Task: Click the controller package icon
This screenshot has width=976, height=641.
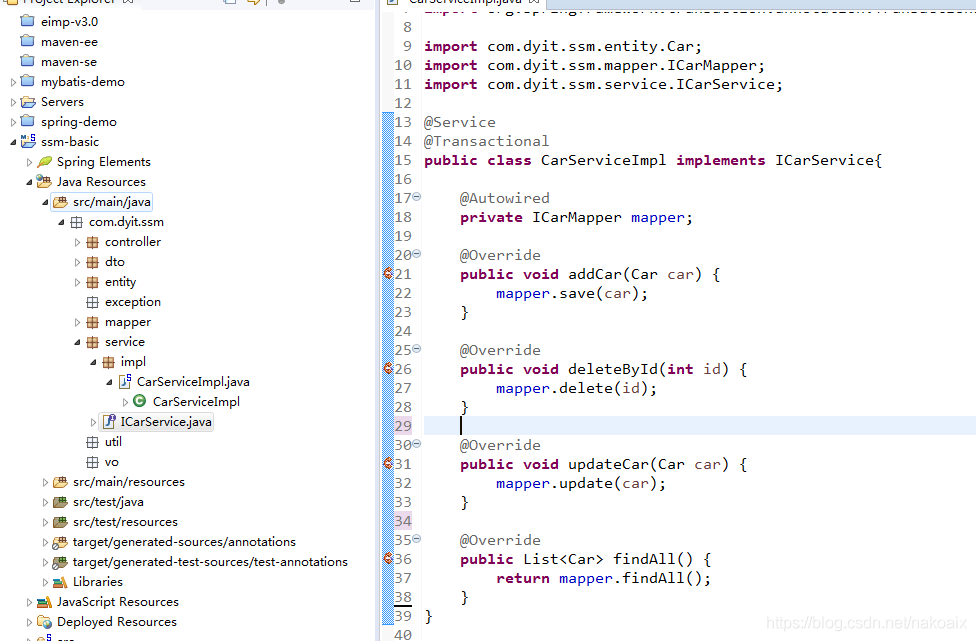Action: 92,242
